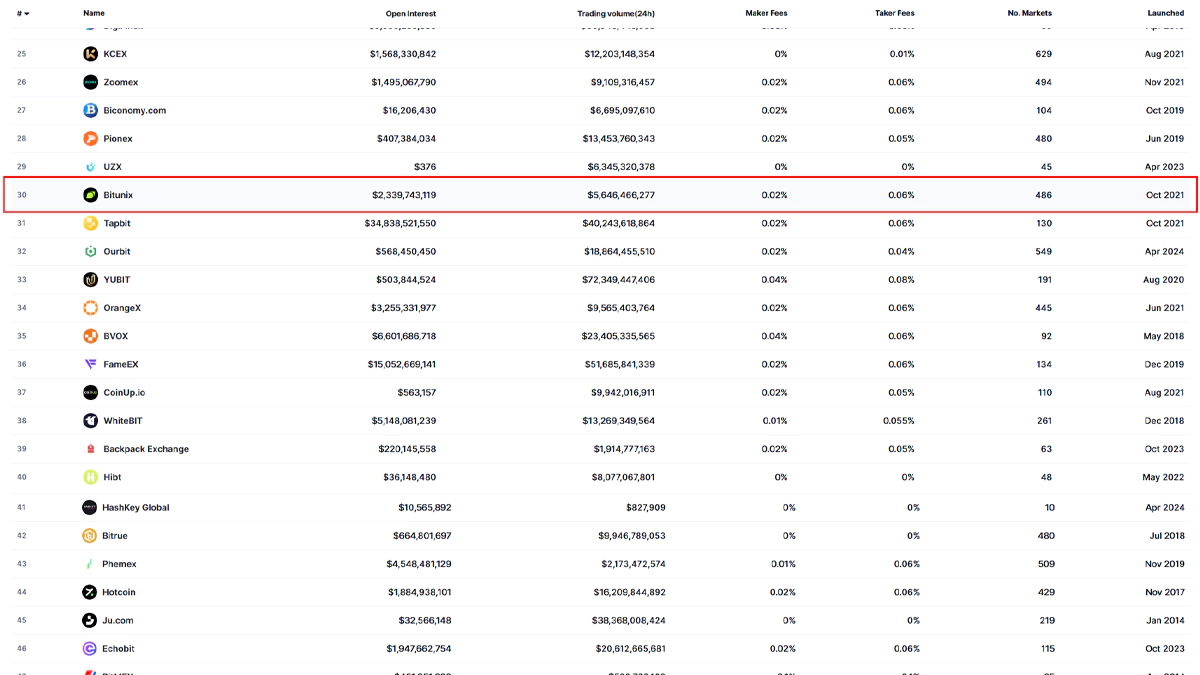1200x675 pixels.
Task: Click the Taker Fees column header
Action: click(x=893, y=13)
